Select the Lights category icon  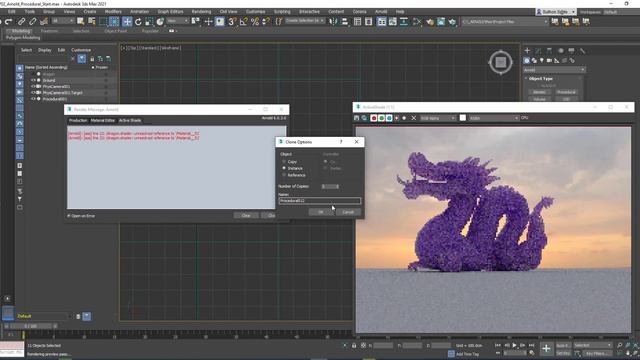(542, 60)
